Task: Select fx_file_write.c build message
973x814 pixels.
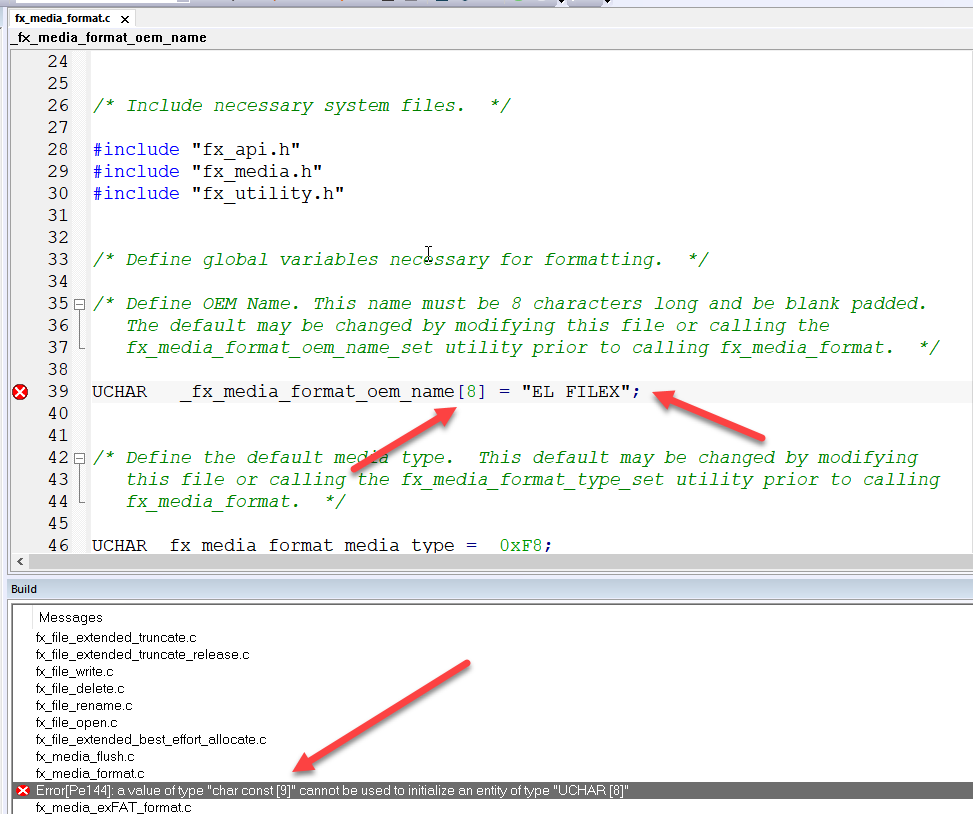Action: (x=74, y=671)
